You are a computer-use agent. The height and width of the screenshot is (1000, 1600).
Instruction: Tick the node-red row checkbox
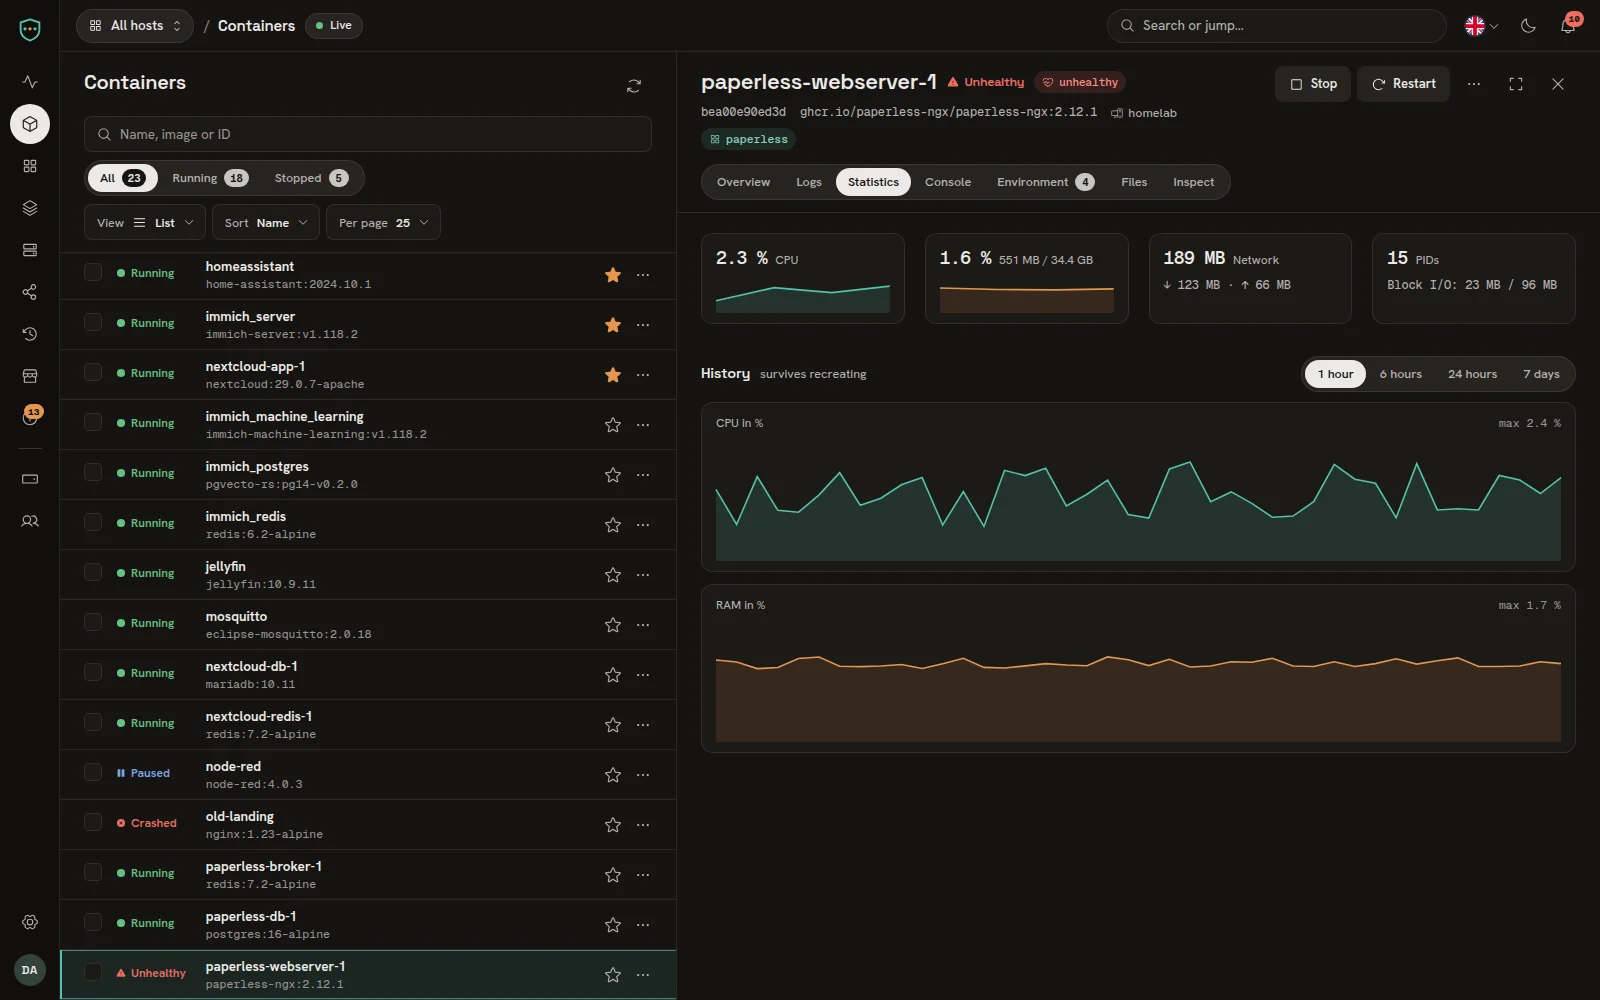pyautogui.click(x=93, y=772)
